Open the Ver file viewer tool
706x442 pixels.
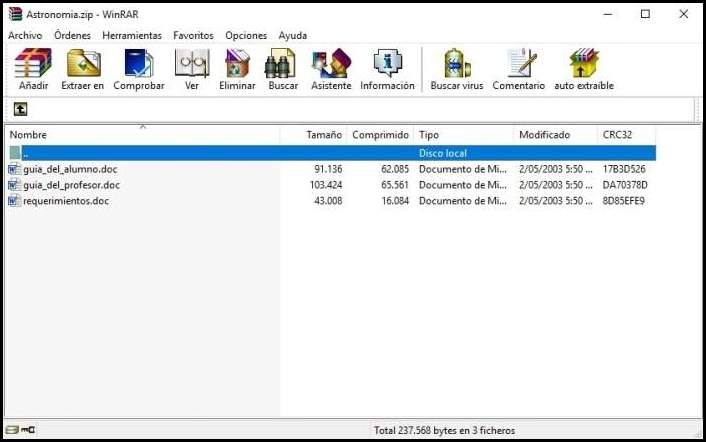pos(192,69)
